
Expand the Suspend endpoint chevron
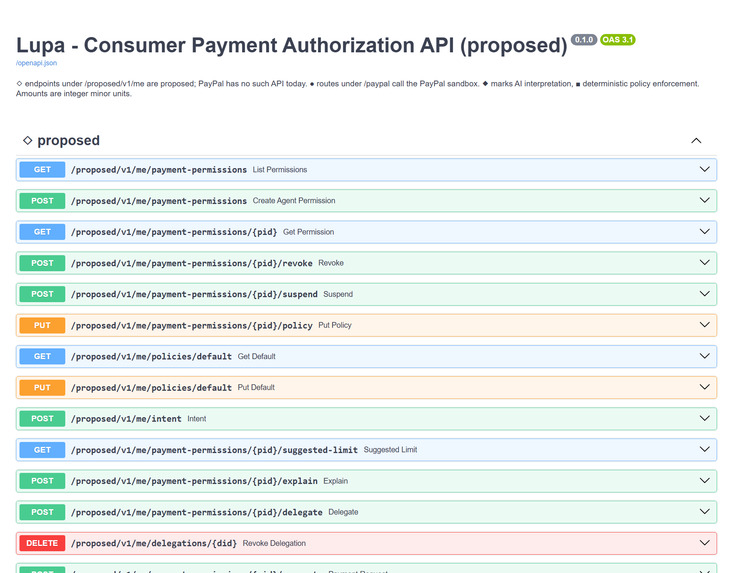pyautogui.click(x=704, y=294)
